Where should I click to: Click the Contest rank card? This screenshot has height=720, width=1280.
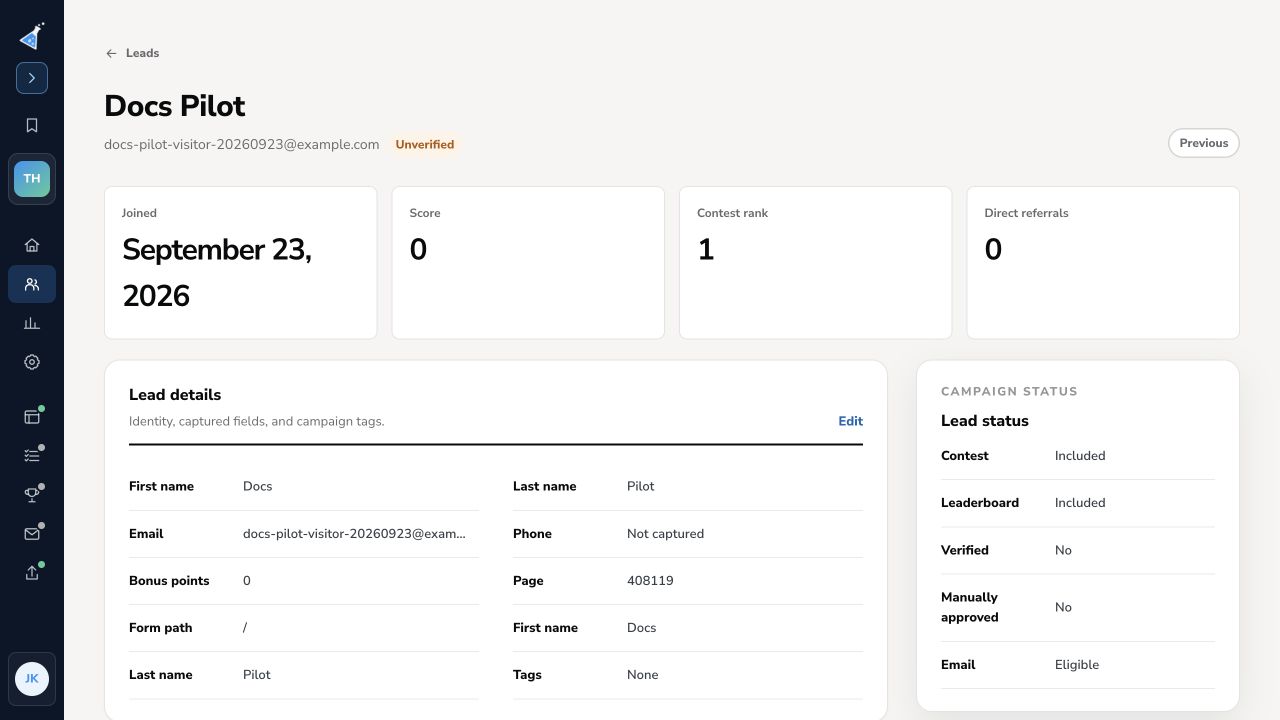coord(816,262)
